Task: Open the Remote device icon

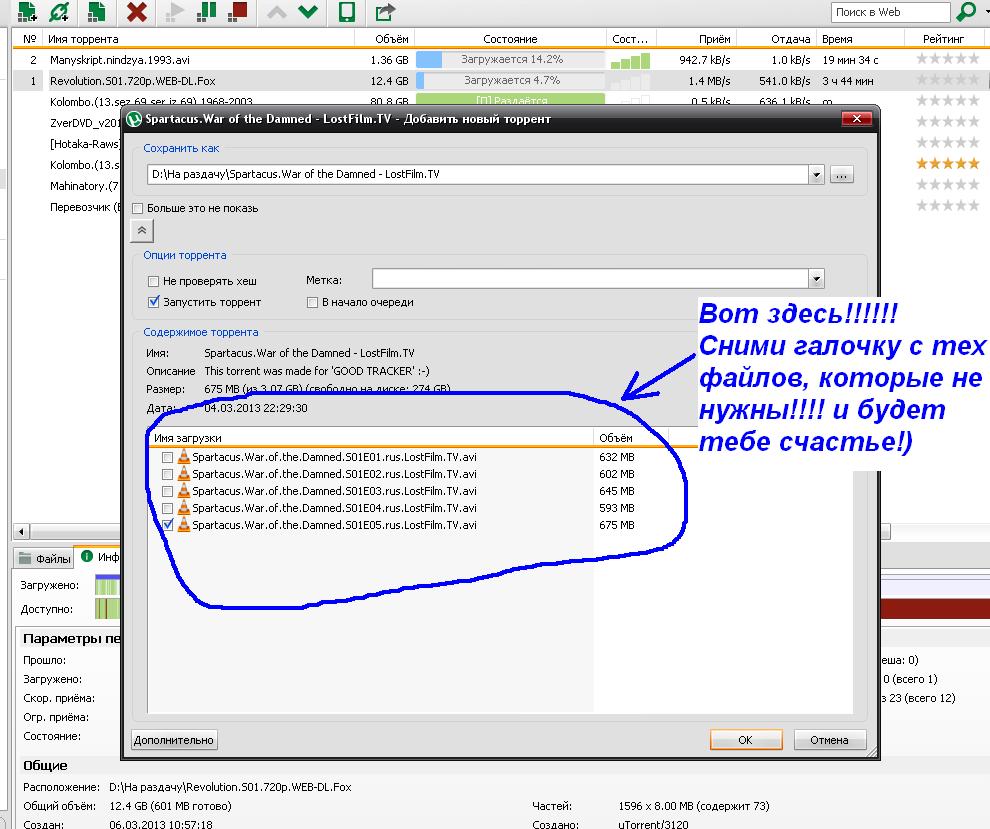Action: point(347,12)
